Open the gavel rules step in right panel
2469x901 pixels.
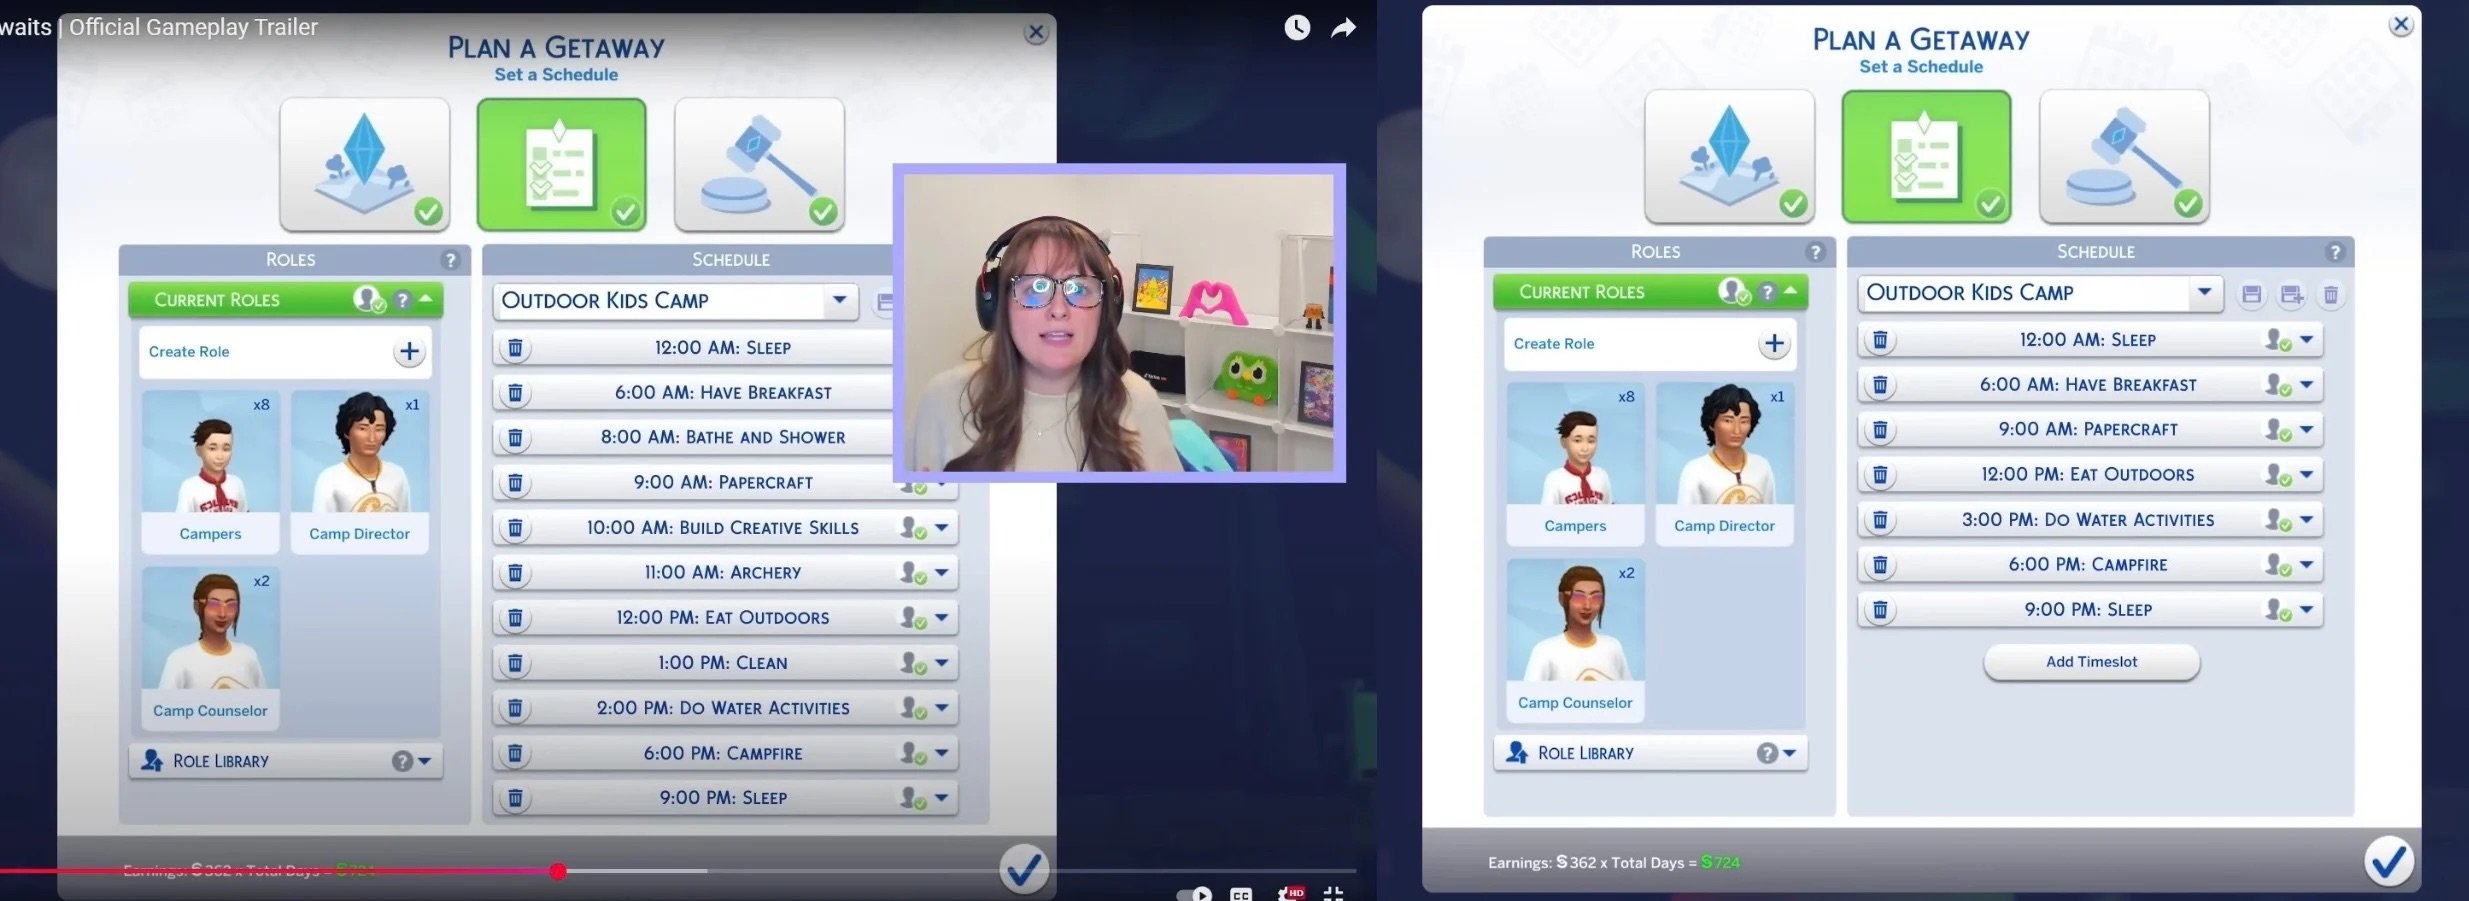(2123, 157)
